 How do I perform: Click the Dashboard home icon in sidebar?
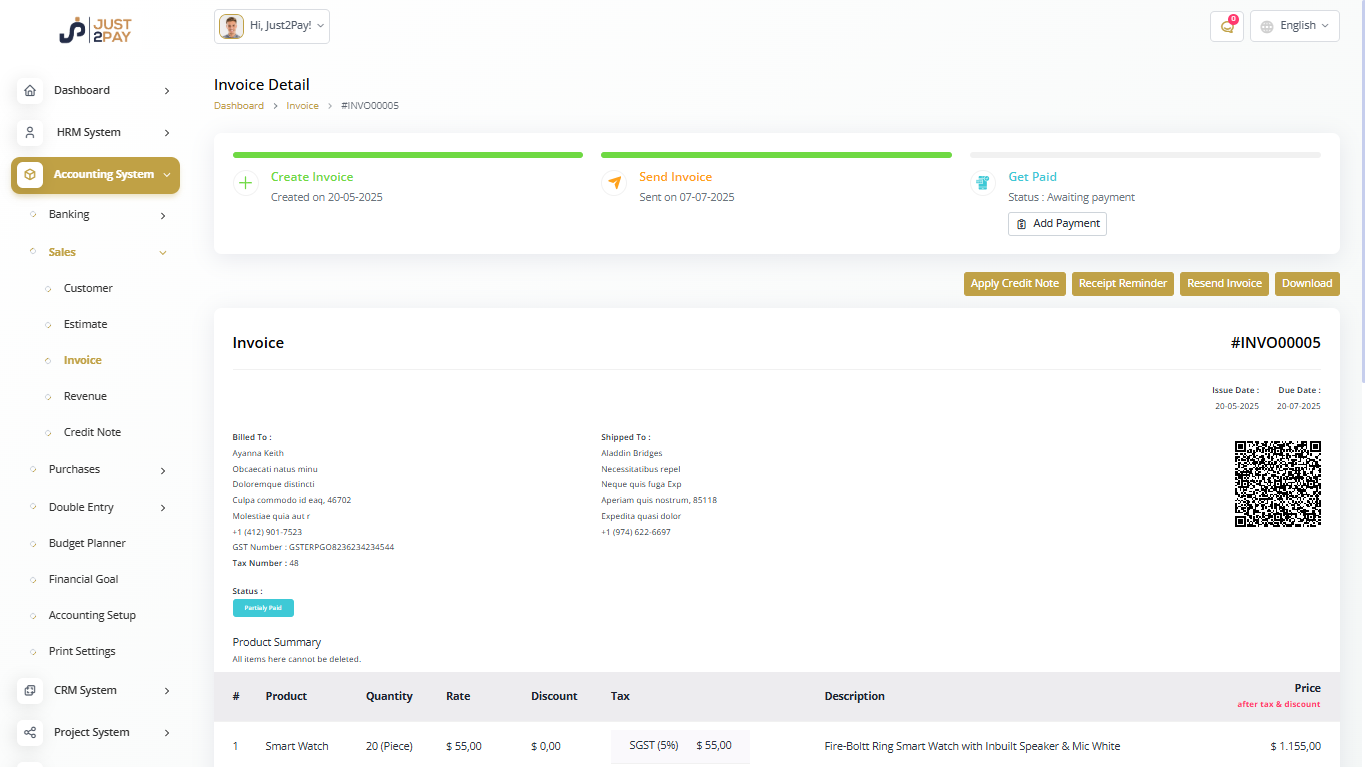pos(30,90)
